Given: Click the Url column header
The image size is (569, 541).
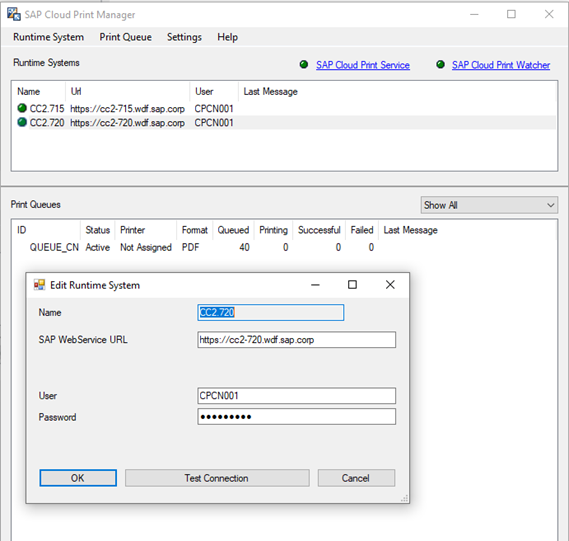Looking at the screenshot, I should (128, 91).
